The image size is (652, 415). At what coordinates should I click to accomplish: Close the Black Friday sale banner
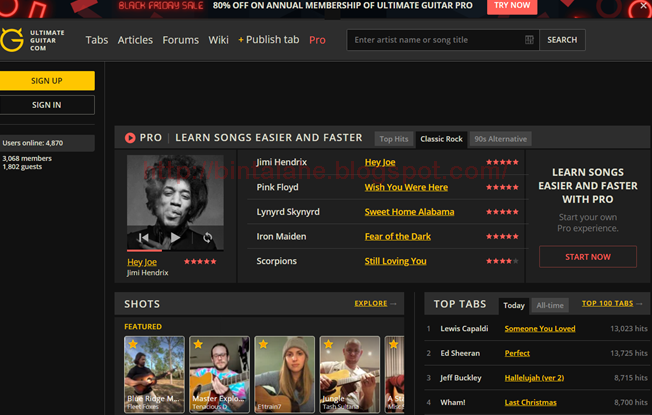pos(643,5)
